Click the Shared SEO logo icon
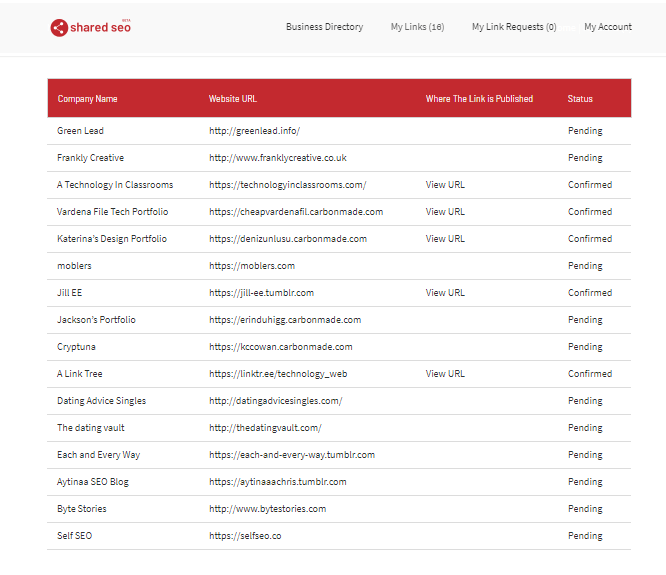The height and width of the screenshot is (575, 666). click(x=59, y=28)
